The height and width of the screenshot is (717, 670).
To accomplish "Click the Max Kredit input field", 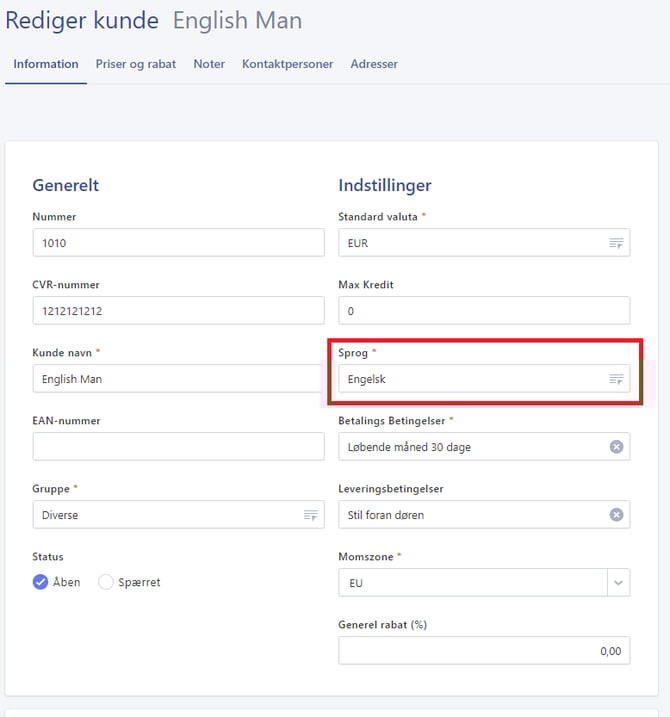I will click(484, 311).
